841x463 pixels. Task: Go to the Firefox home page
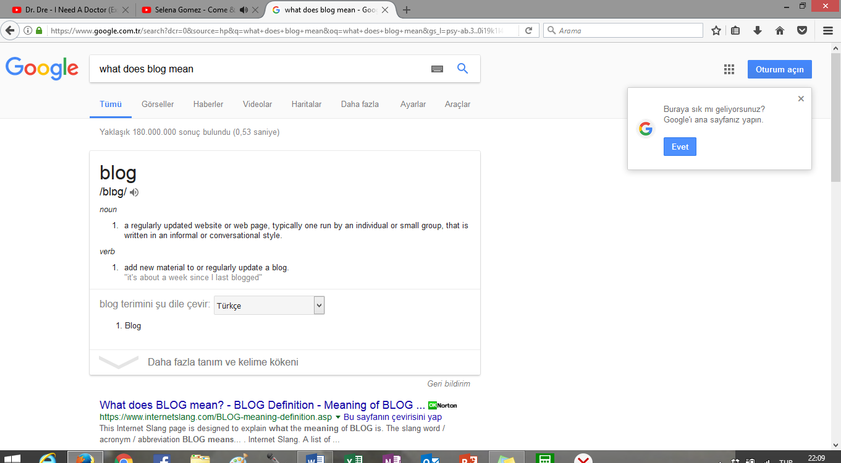pos(780,31)
